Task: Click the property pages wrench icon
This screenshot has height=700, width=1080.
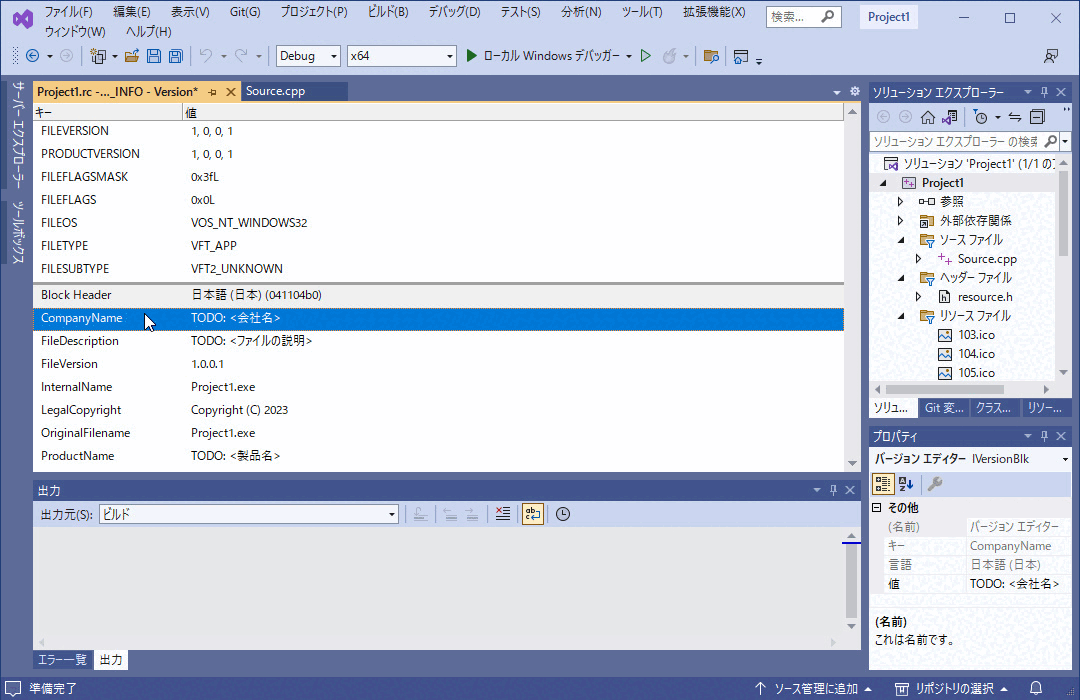Action: [x=935, y=484]
